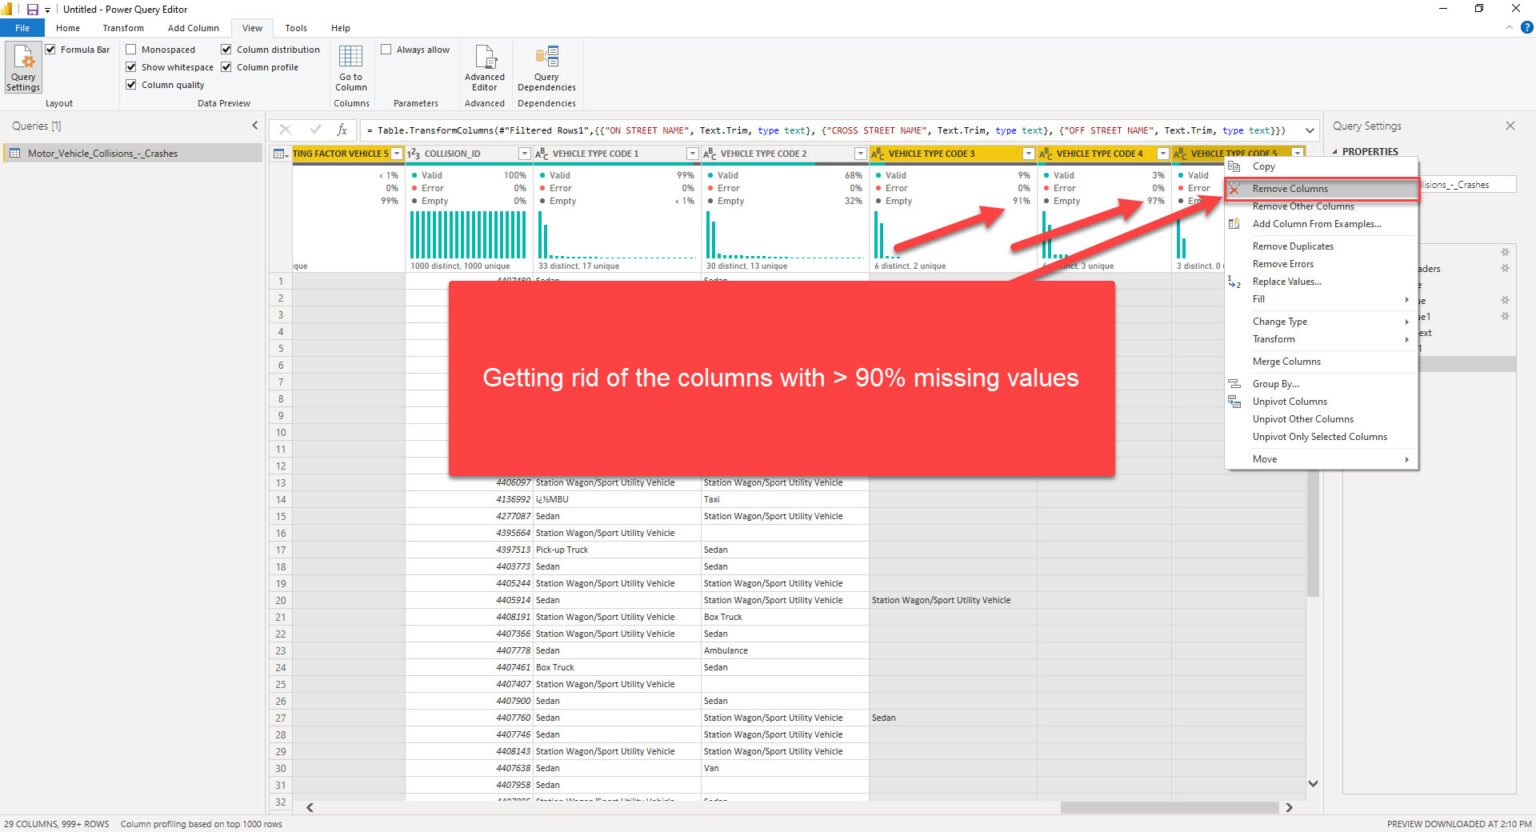This screenshot has height=832, width=1536.
Task: Enable the Monospaced option
Action: point(131,48)
